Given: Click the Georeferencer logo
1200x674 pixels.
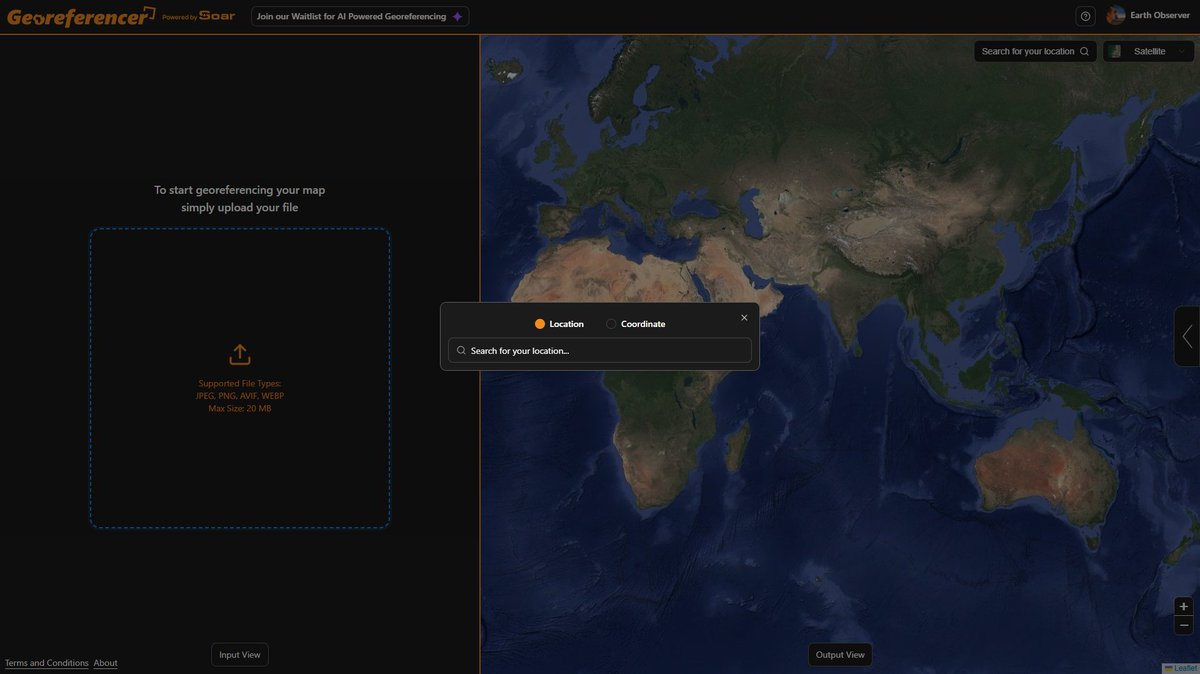Looking at the screenshot, I should [78, 16].
